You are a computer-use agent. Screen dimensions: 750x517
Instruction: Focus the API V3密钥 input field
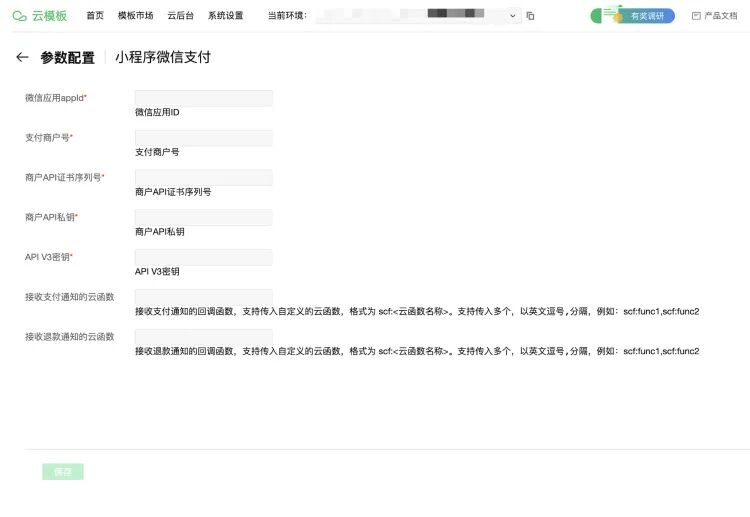(204, 257)
